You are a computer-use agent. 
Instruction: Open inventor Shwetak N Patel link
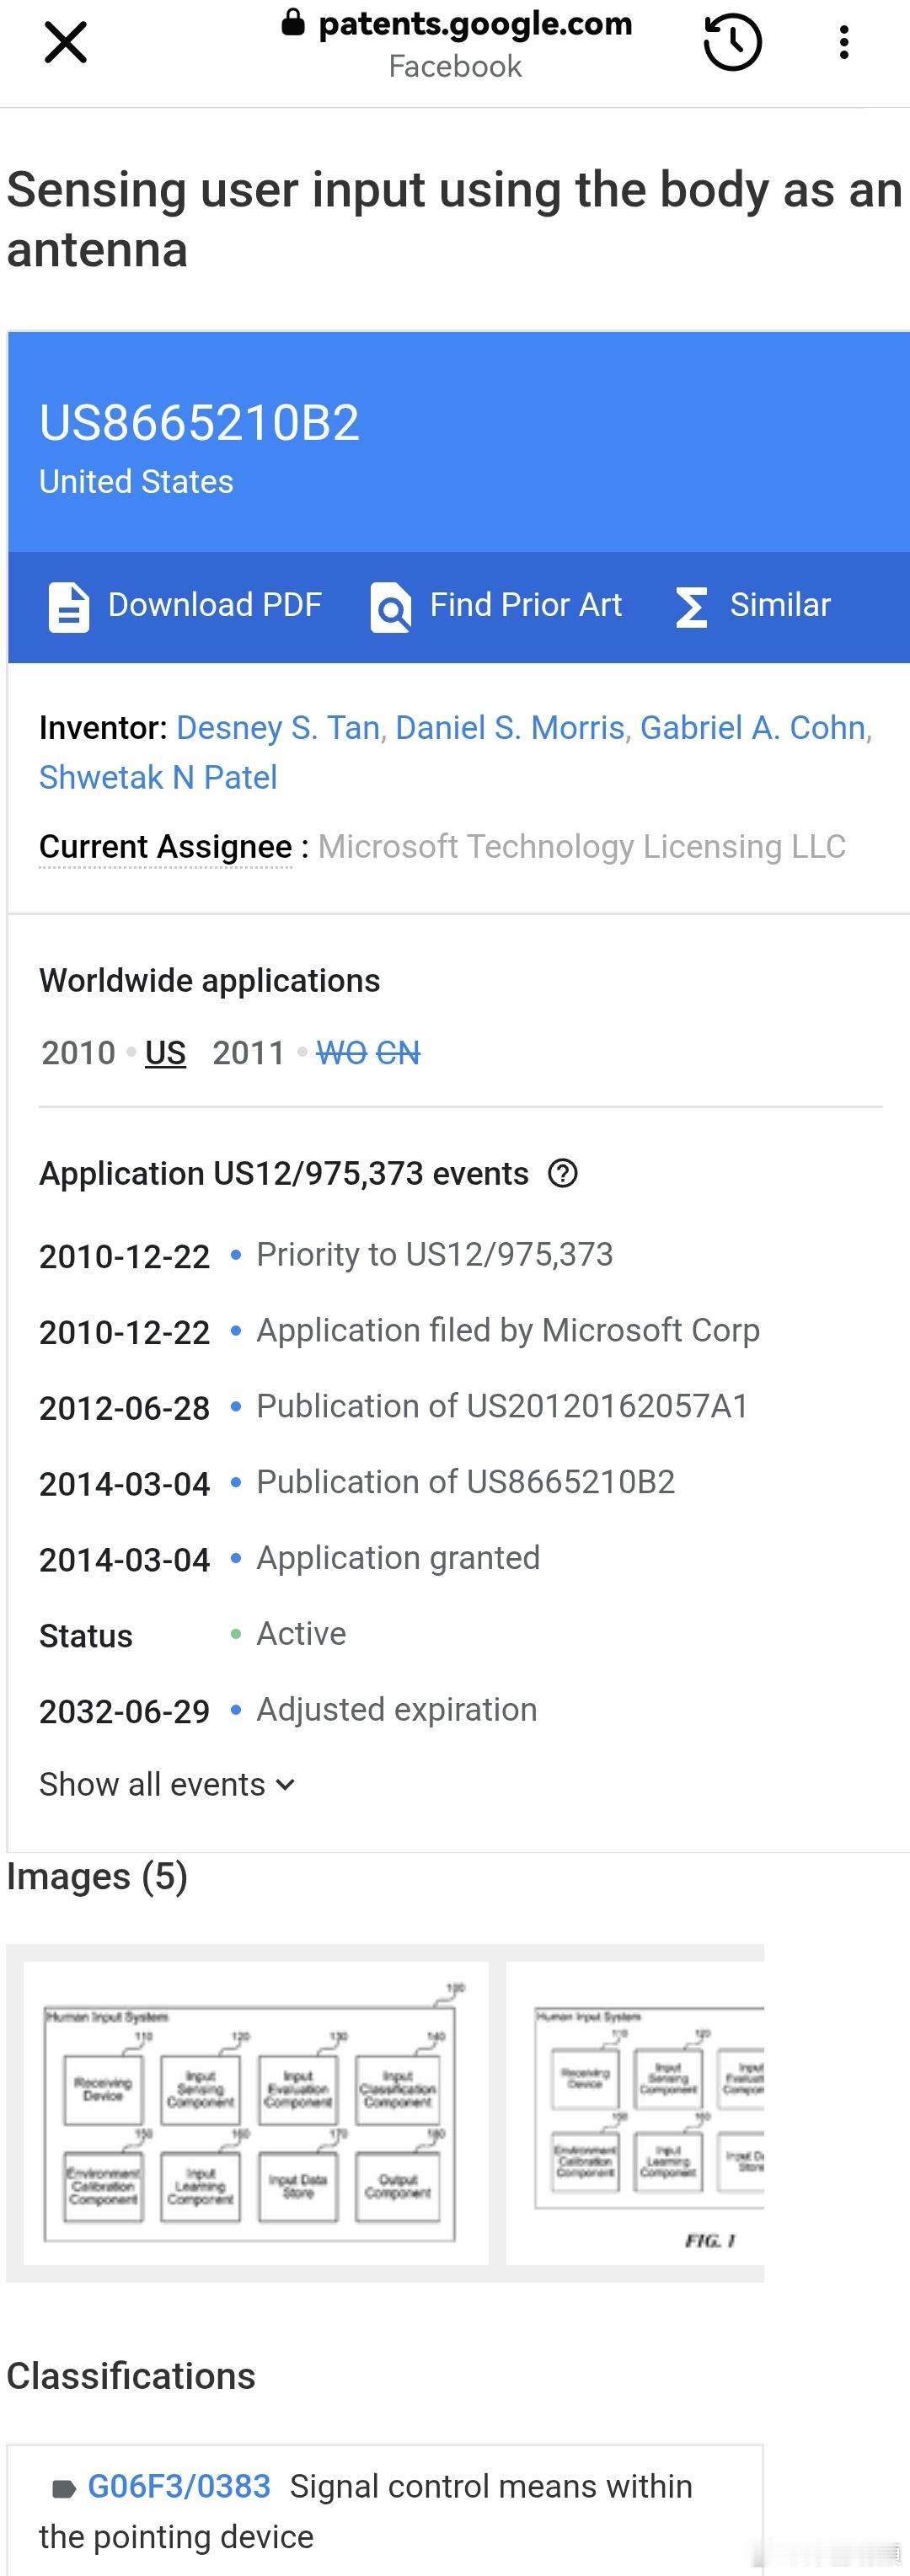[158, 778]
